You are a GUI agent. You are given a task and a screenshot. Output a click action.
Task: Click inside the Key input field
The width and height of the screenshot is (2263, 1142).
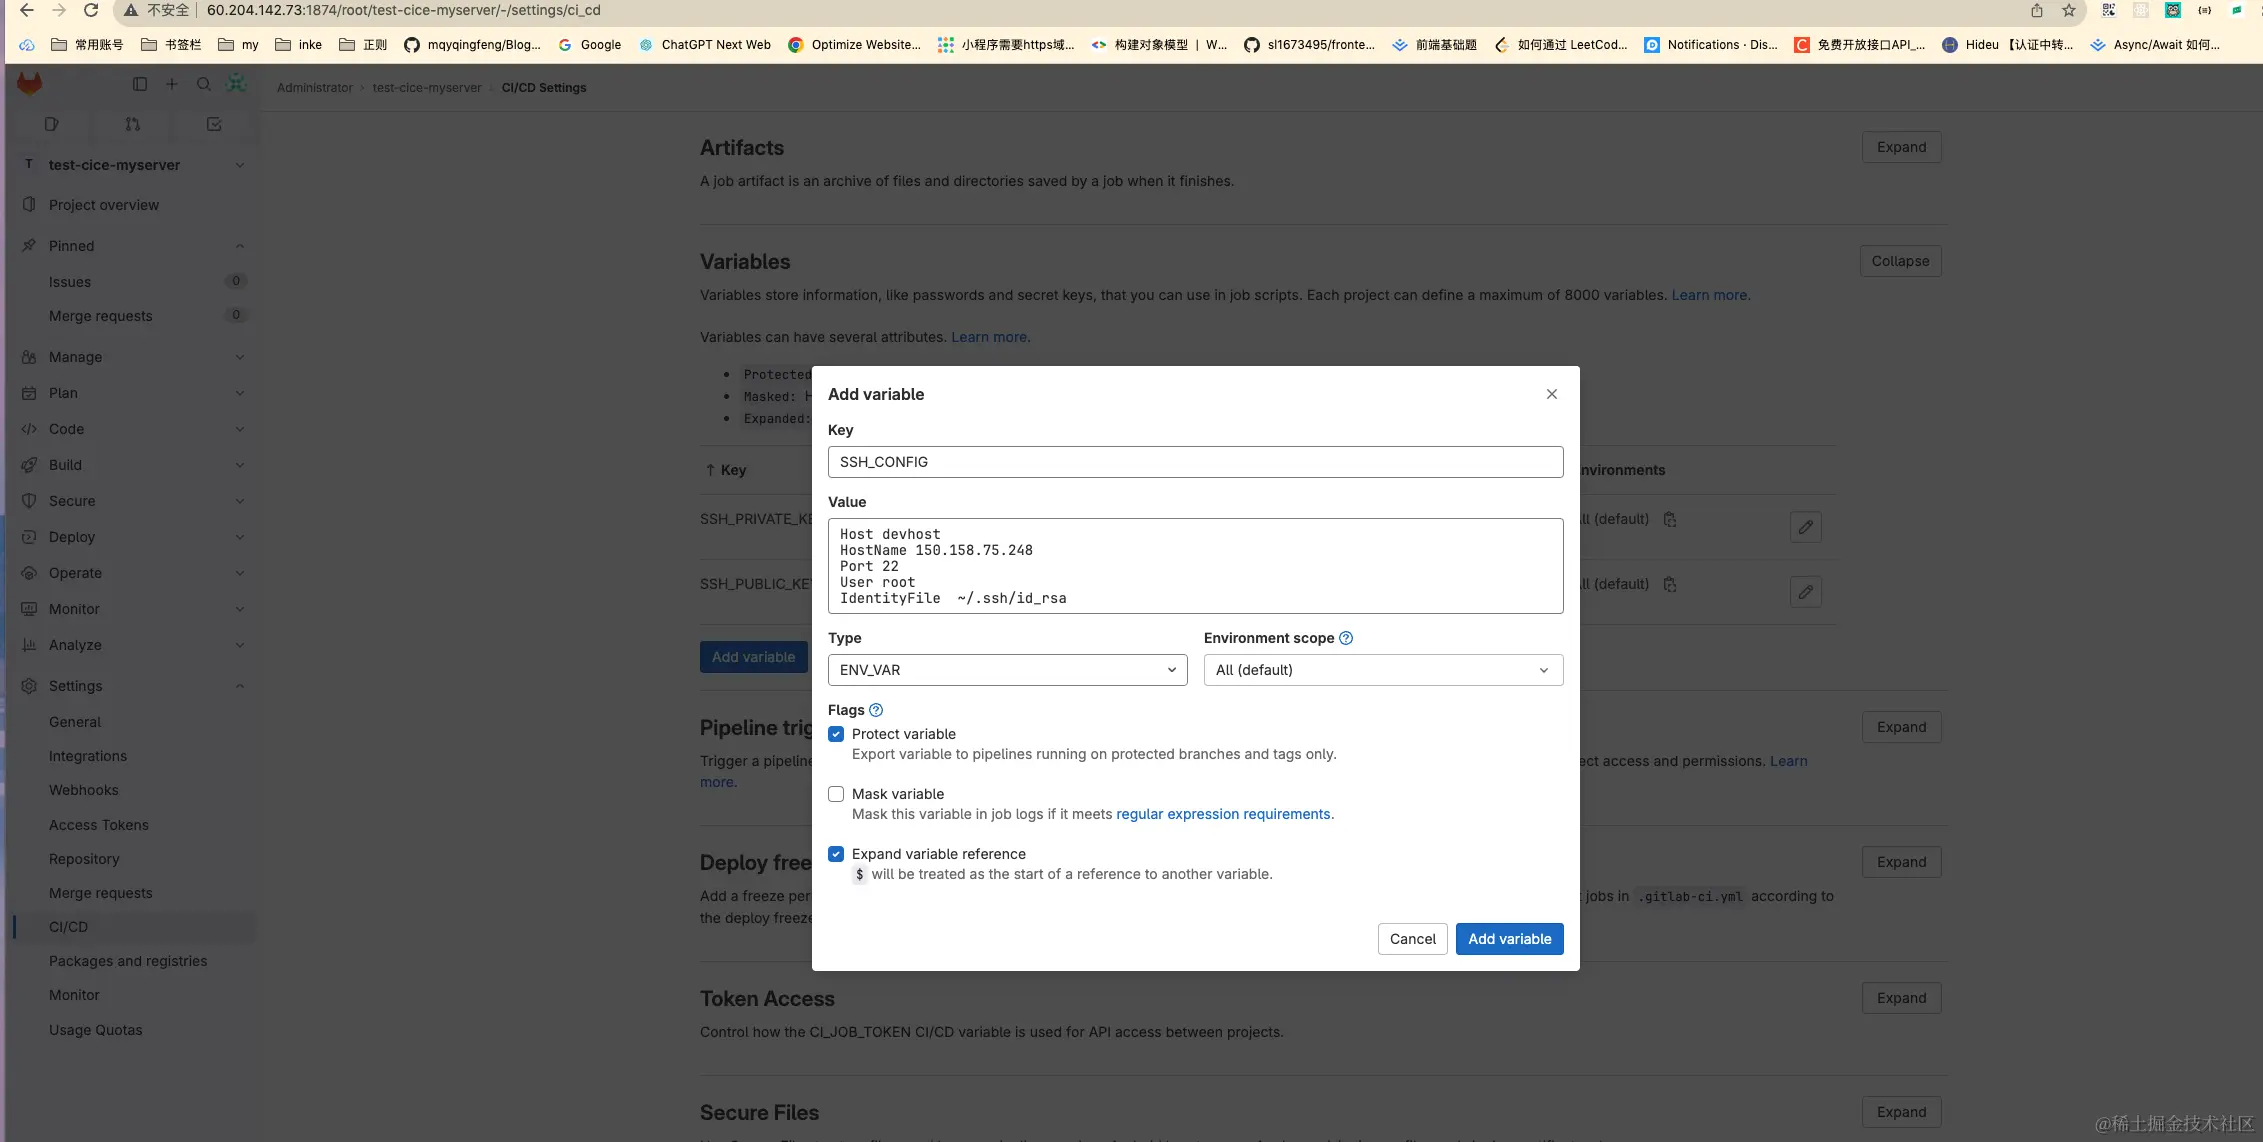tap(1195, 462)
